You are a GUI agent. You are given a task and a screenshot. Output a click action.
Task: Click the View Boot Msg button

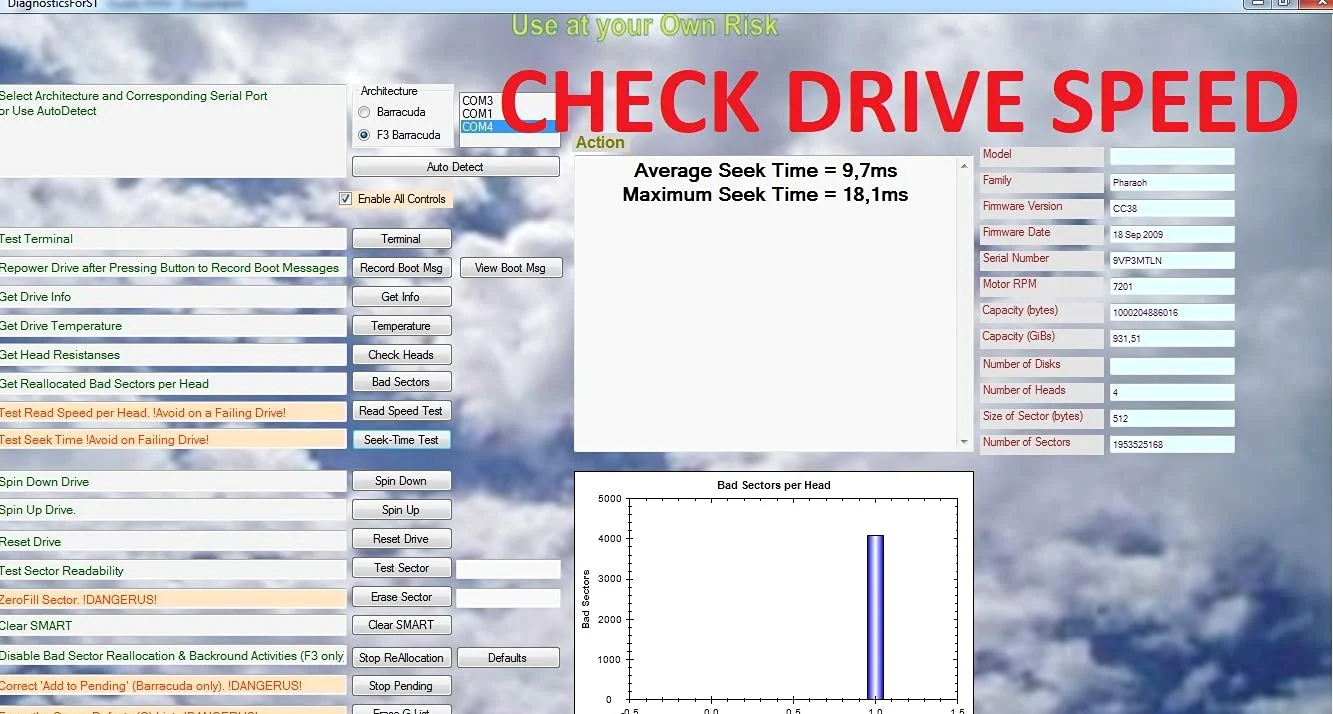click(x=510, y=268)
